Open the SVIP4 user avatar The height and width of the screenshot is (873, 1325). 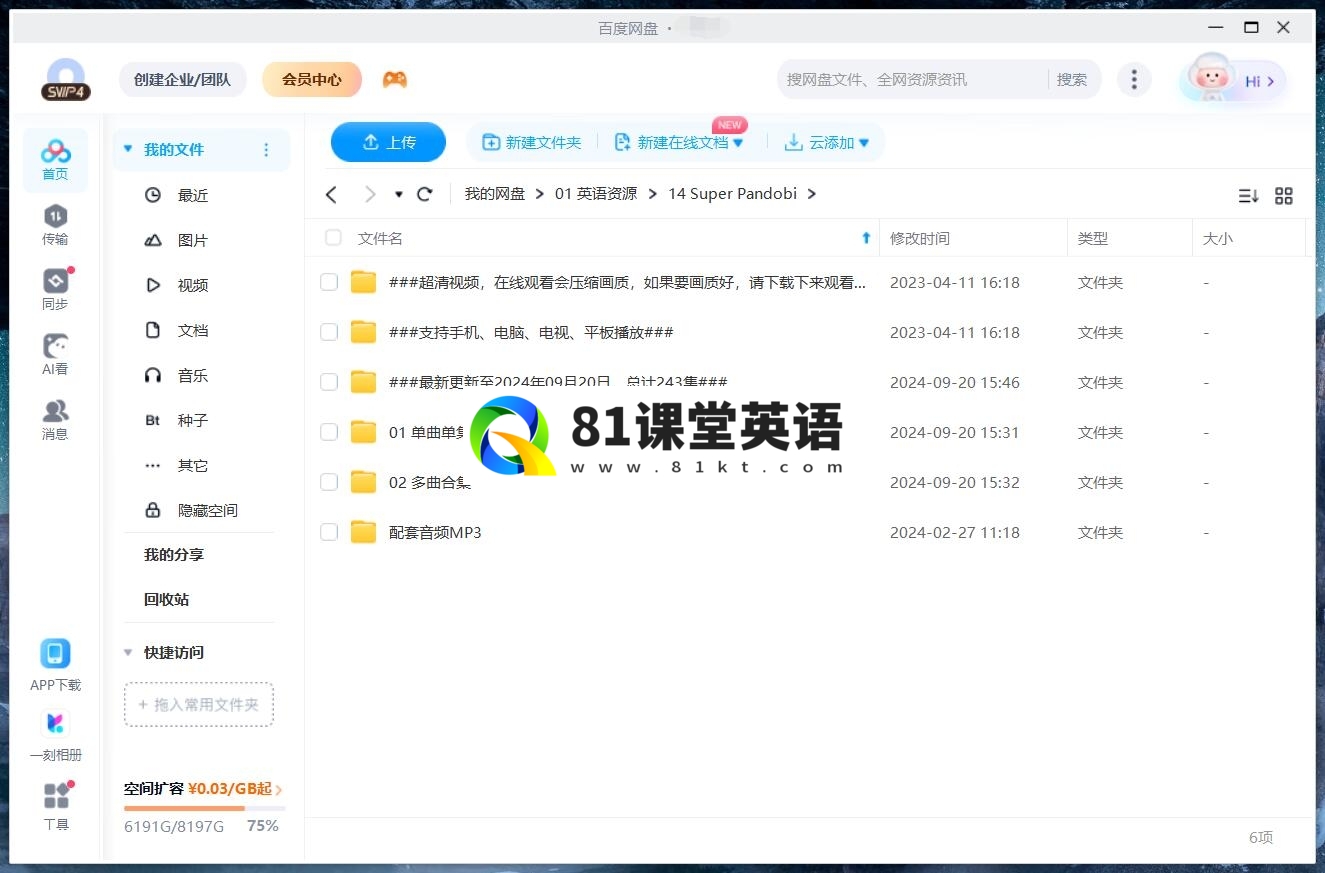tap(66, 79)
